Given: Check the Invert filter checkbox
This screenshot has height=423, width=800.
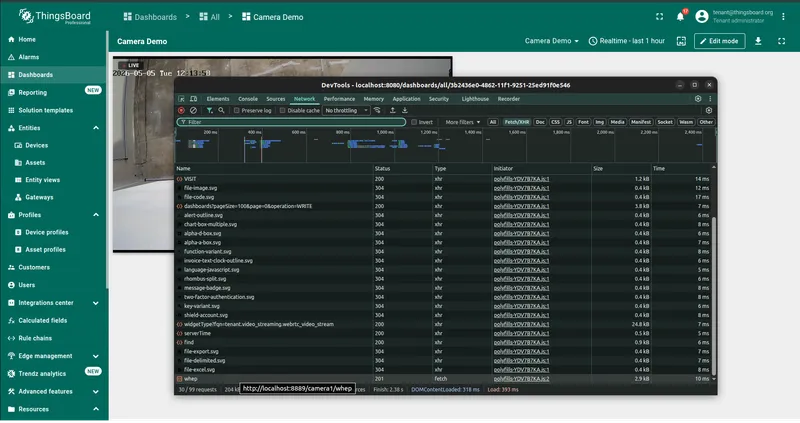Looking at the screenshot, I should [x=414, y=122].
